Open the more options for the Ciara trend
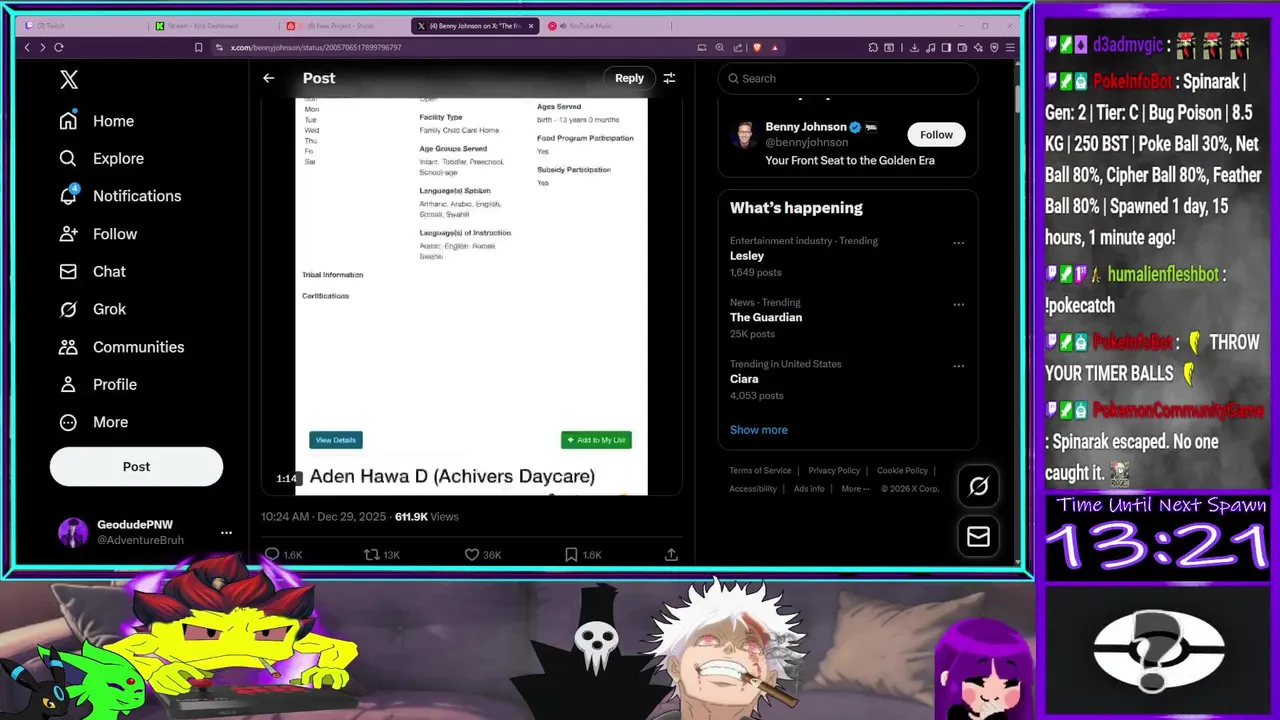This screenshot has height=720, width=1280. coord(958,366)
